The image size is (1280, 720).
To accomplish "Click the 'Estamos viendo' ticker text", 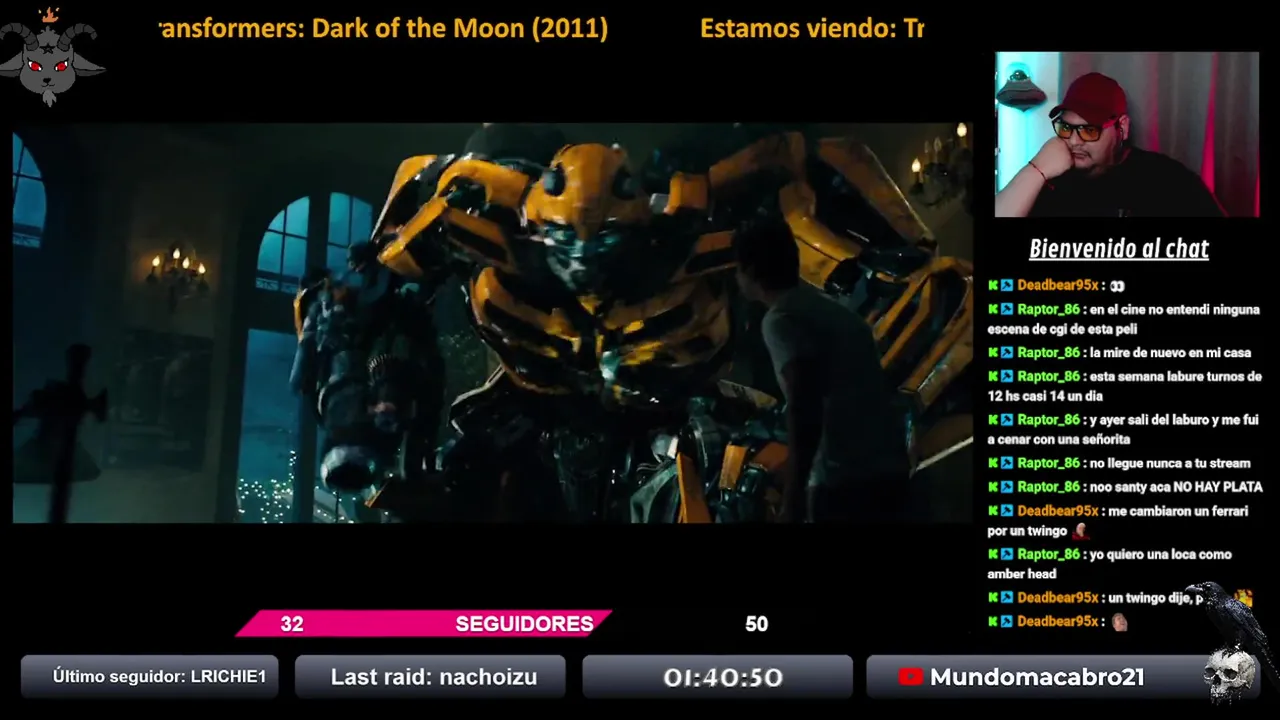I will click(x=812, y=28).
